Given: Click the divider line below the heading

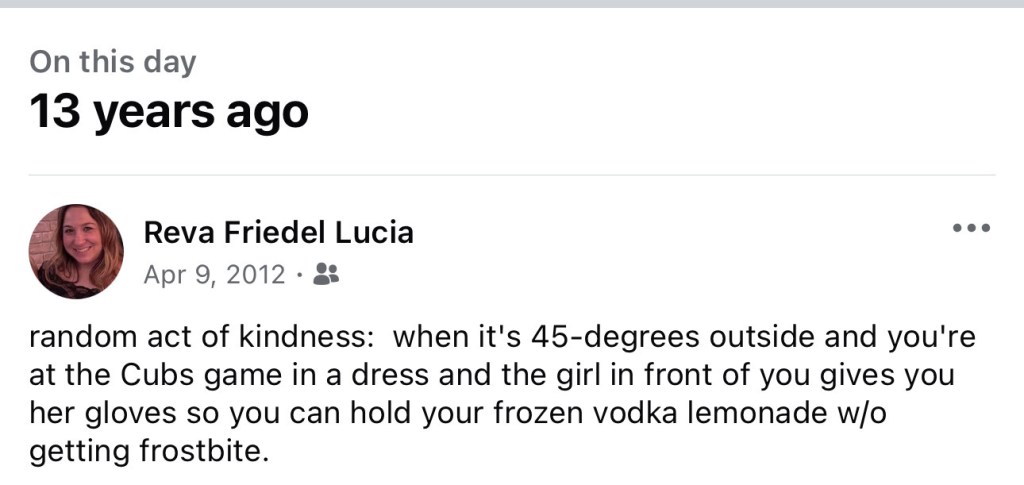Looking at the screenshot, I should coord(512,175).
